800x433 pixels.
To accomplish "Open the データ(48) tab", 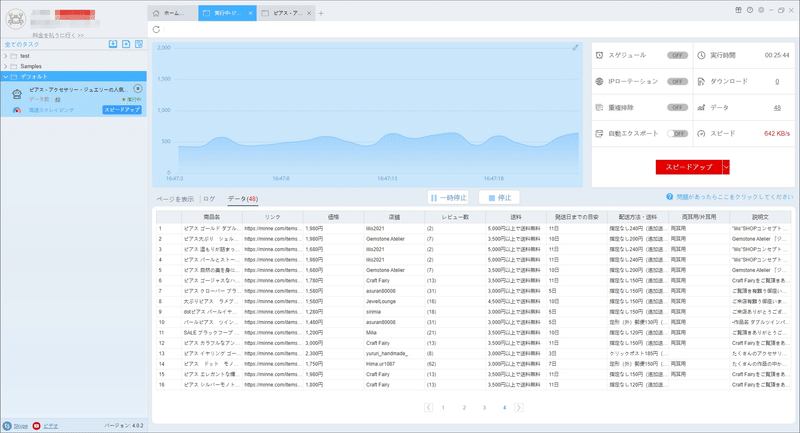I will pos(243,198).
